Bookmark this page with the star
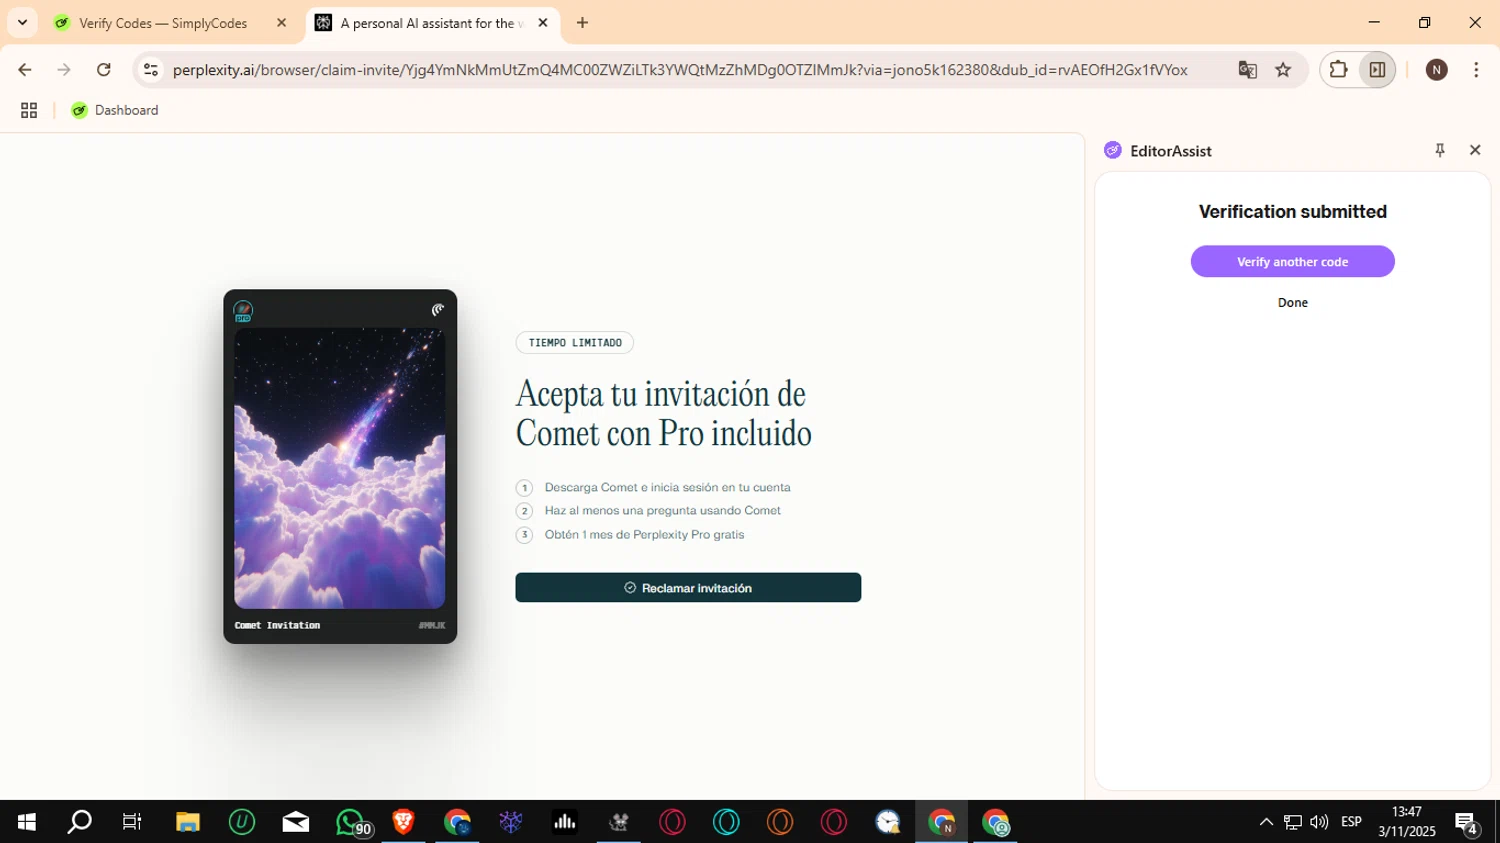This screenshot has width=1500, height=843. [x=1283, y=69]
